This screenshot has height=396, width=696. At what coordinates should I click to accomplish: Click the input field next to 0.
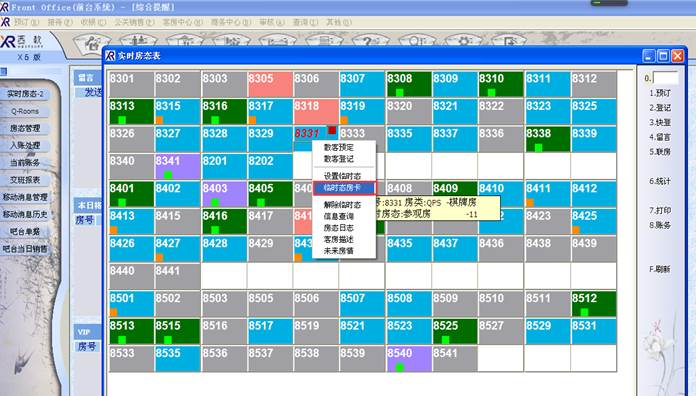tap(665, 78)
